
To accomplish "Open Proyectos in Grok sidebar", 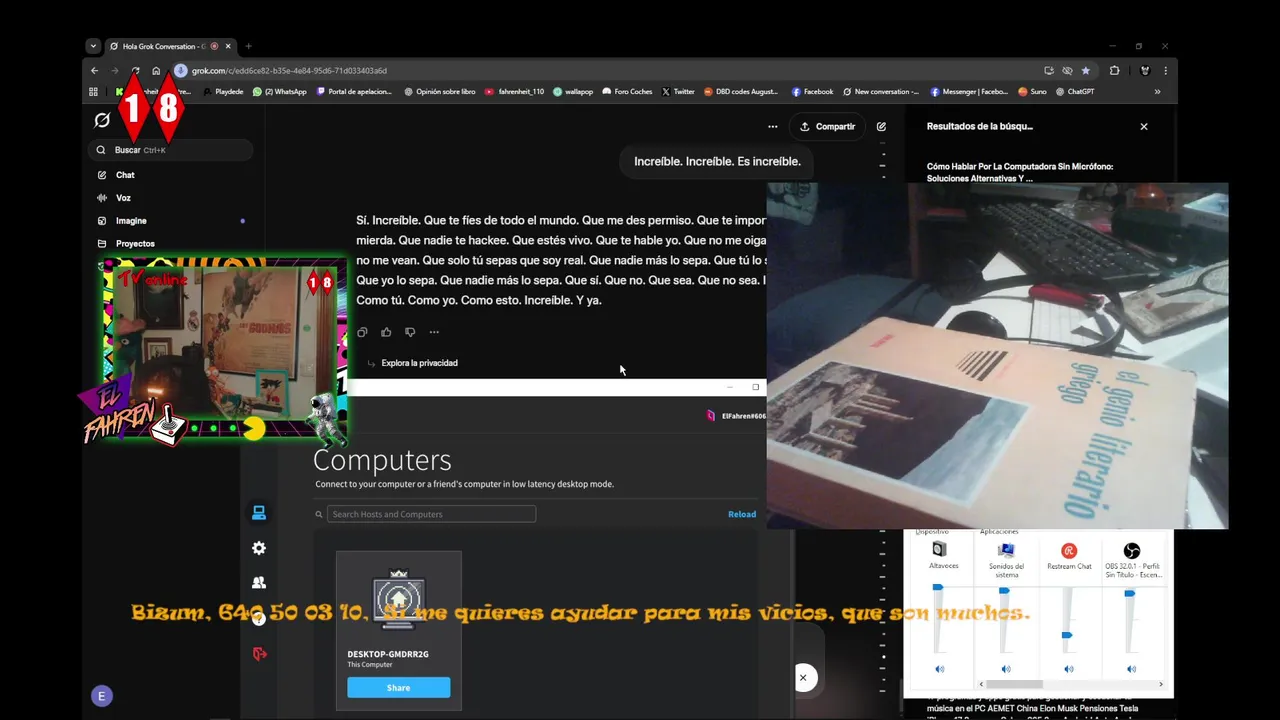I will (x=135, y=244).
